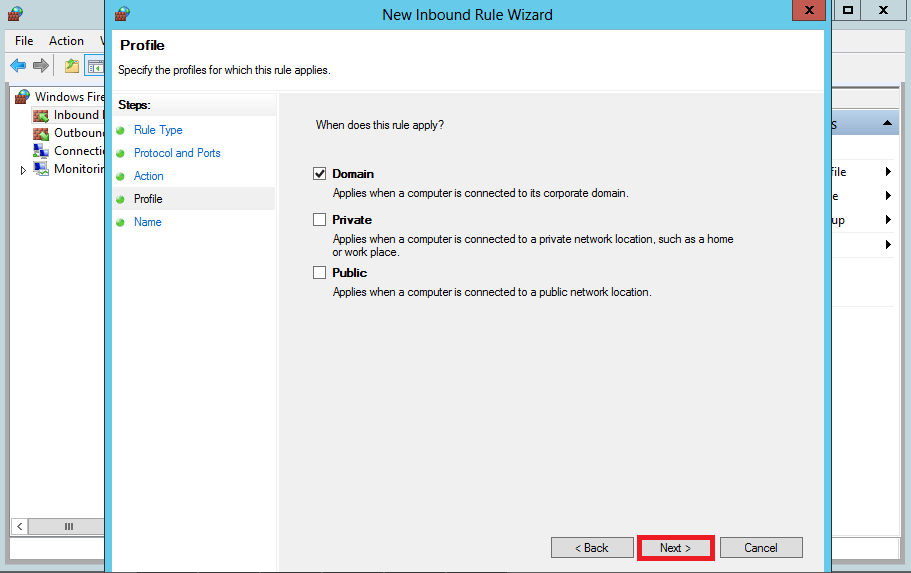Open the File menu
This screenshot has width=911, height=573.
[24, 41]
